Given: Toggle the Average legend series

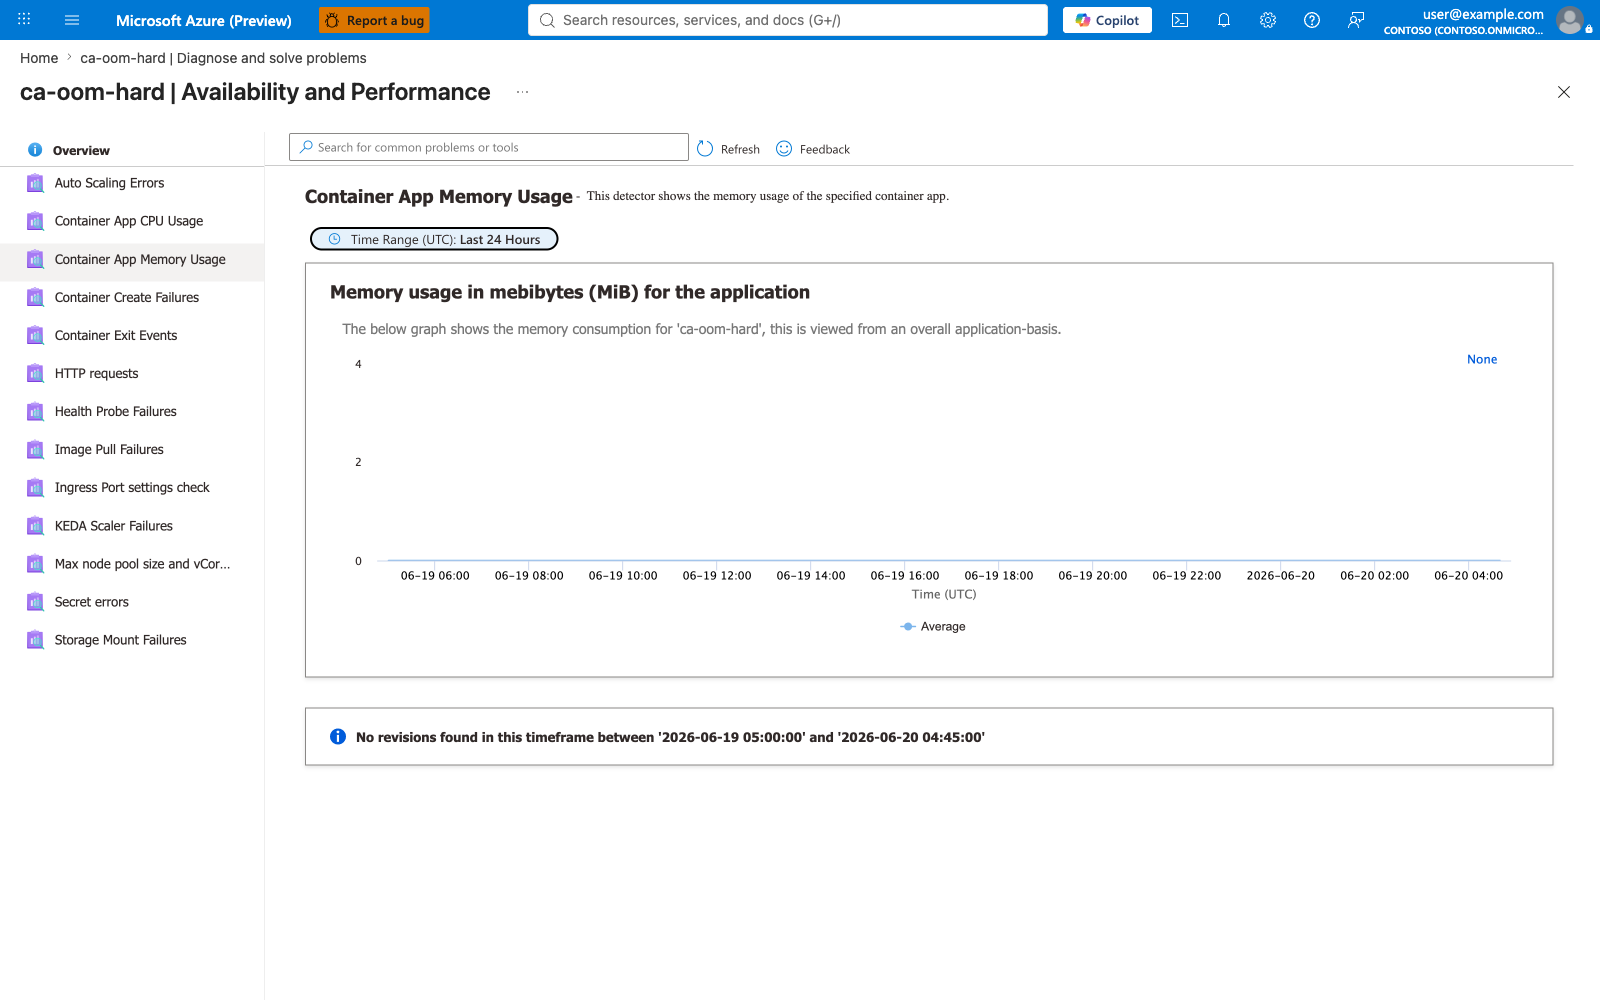Looking at the screenshot, I should [x=933, y=626].
